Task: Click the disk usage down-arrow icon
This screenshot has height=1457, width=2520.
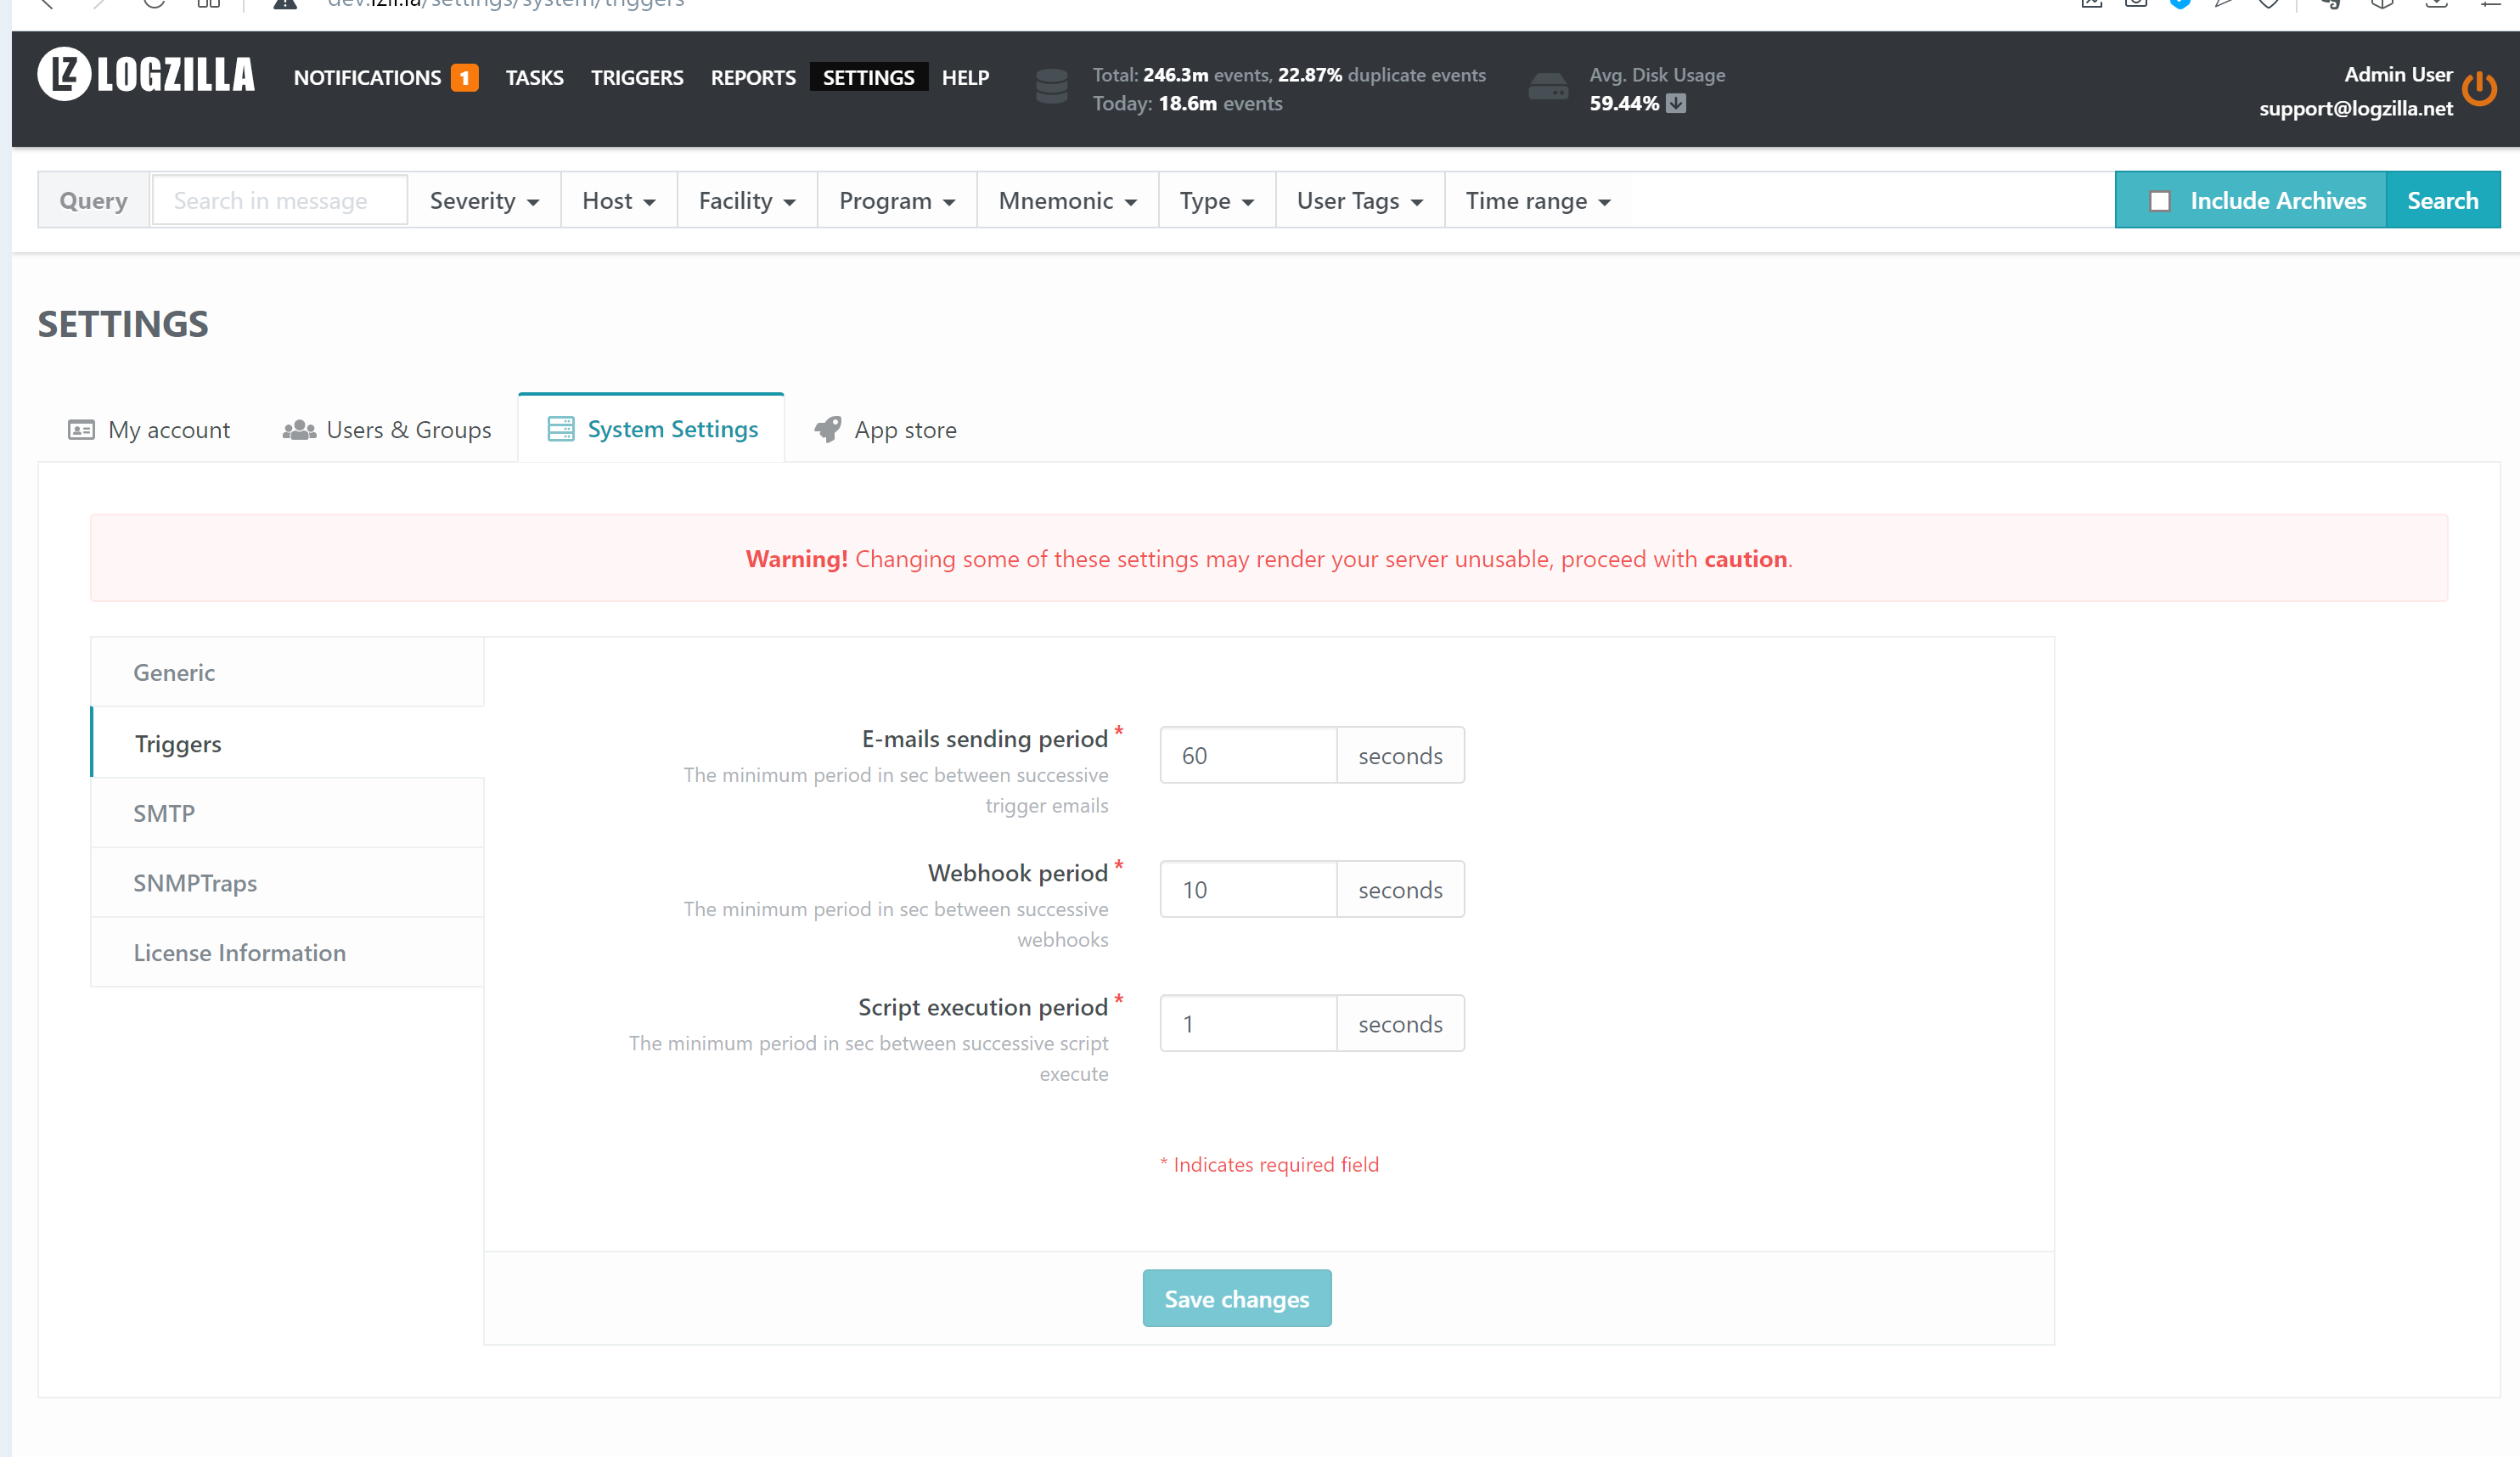Action: coord(1676,103)
